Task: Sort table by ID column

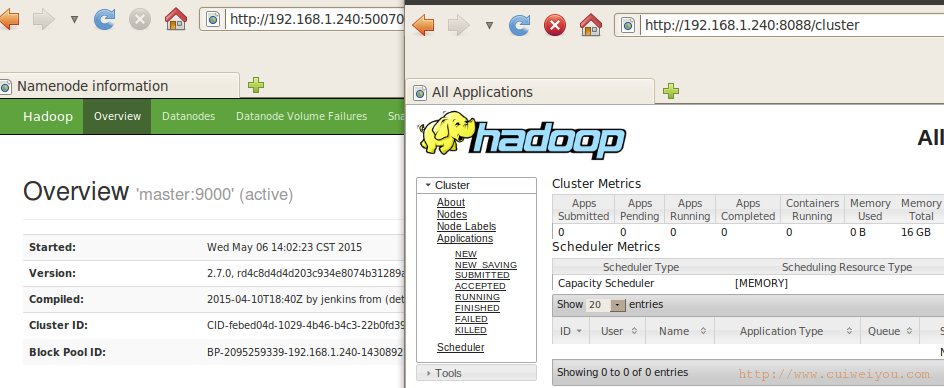Action: 571,331
